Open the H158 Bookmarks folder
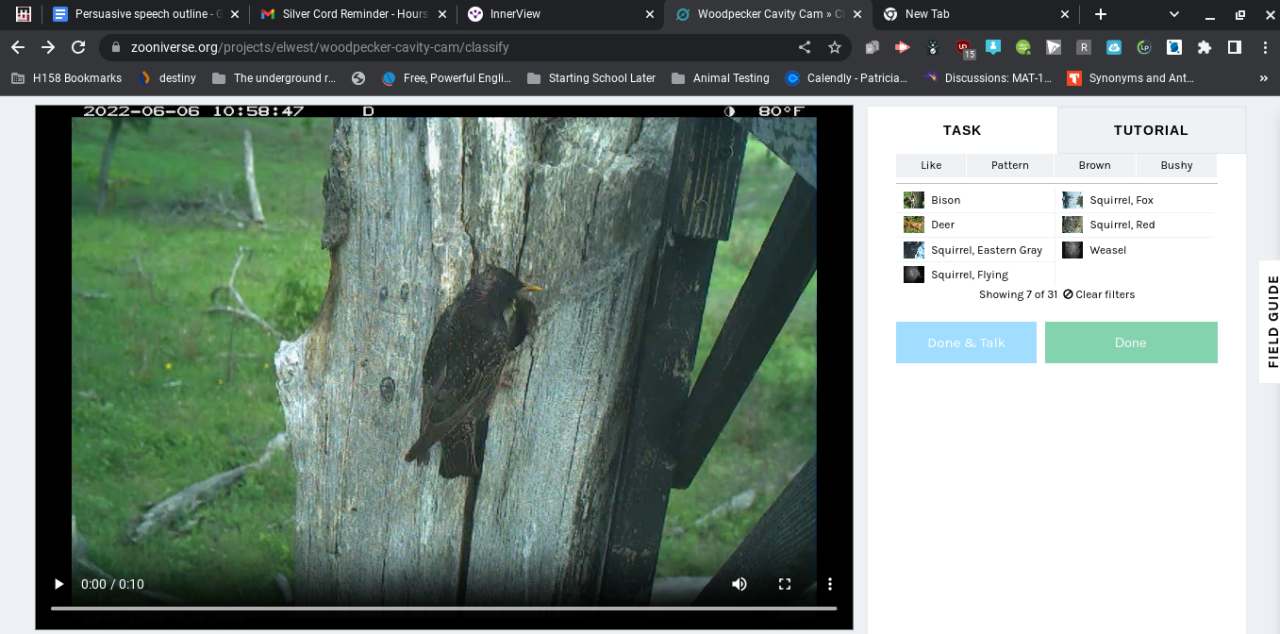This screenshot has width=1280, height=634. (x=66, y=78)
